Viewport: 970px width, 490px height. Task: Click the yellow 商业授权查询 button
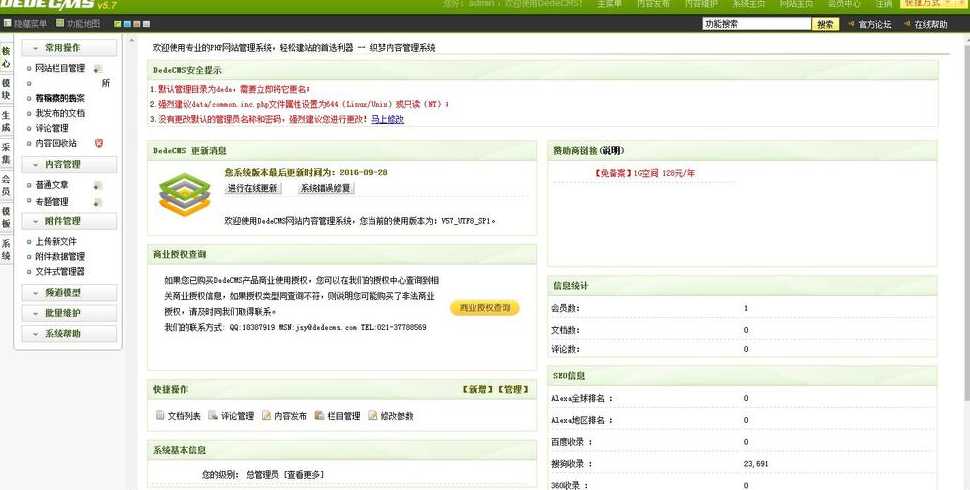click(484, 308)
